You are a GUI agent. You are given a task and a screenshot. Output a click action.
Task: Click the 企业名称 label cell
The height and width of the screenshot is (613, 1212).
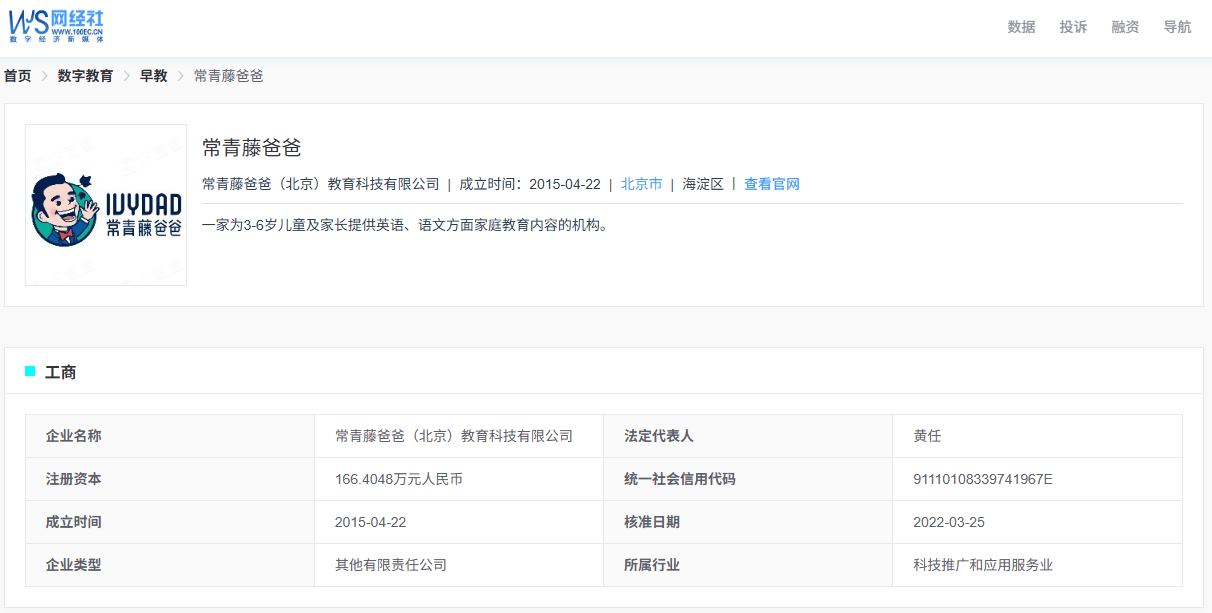click(x=170, y=436)
